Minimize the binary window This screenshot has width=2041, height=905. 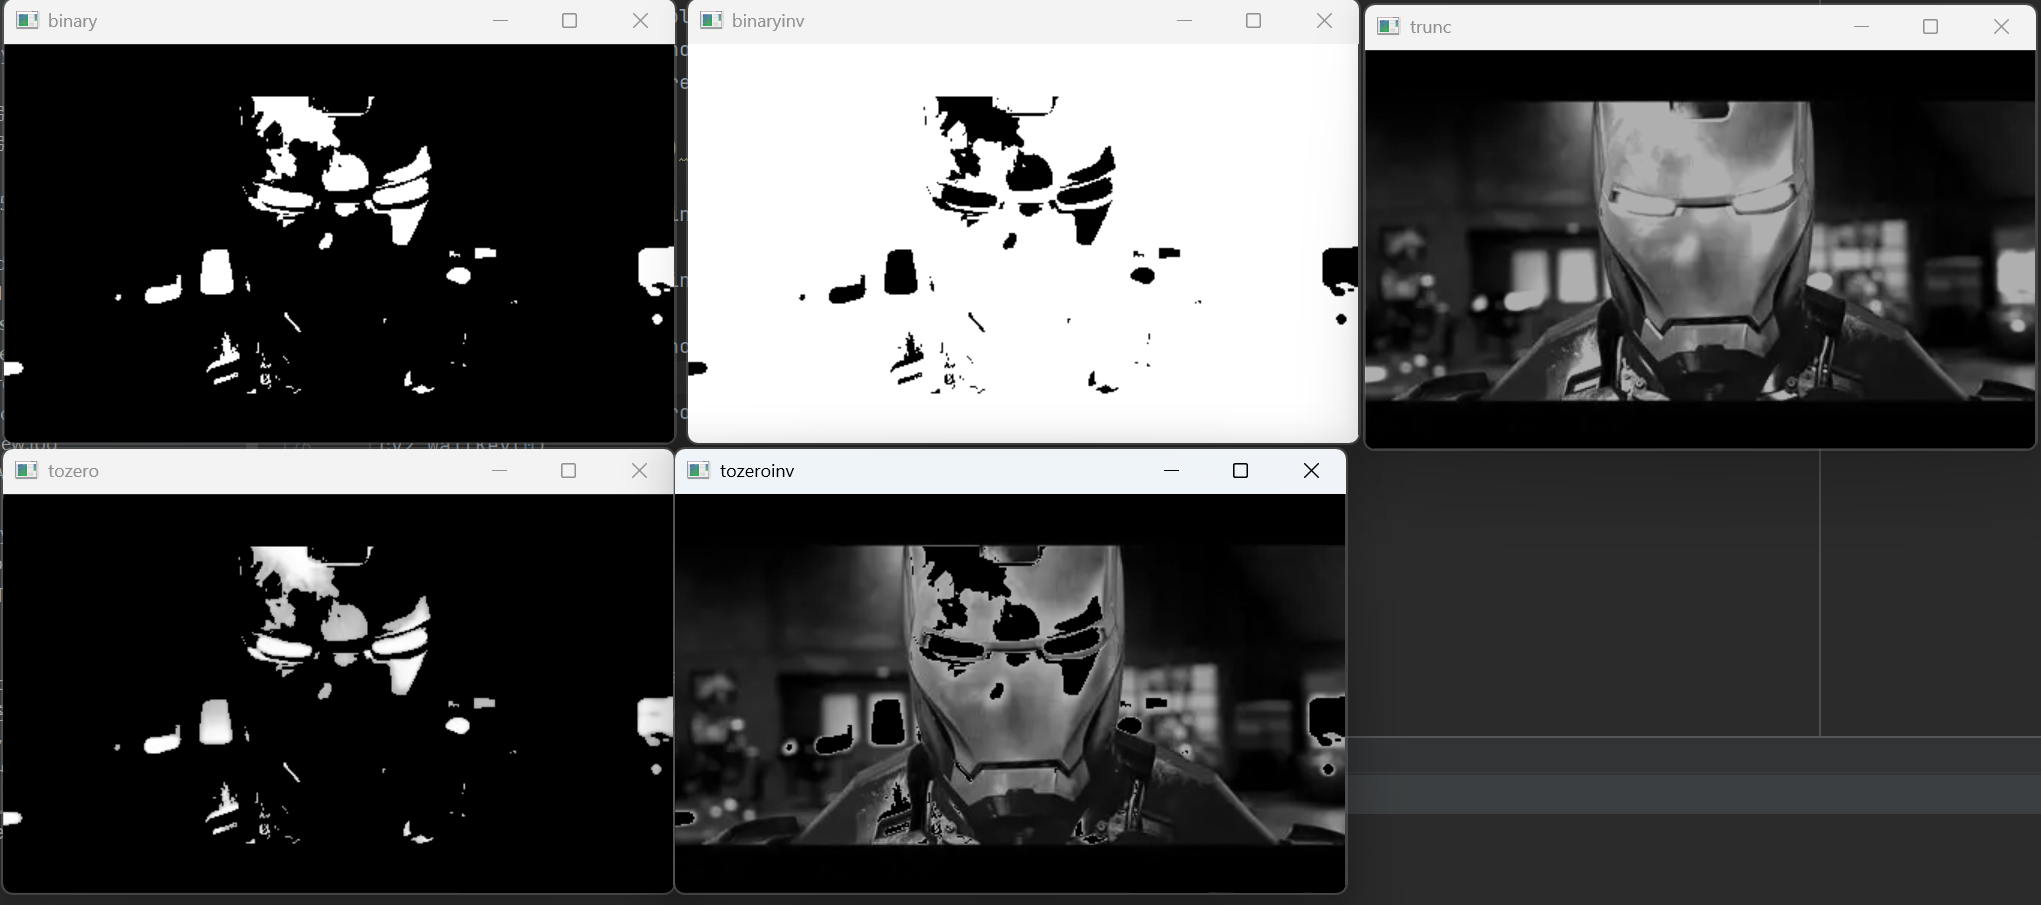(500, 21)
